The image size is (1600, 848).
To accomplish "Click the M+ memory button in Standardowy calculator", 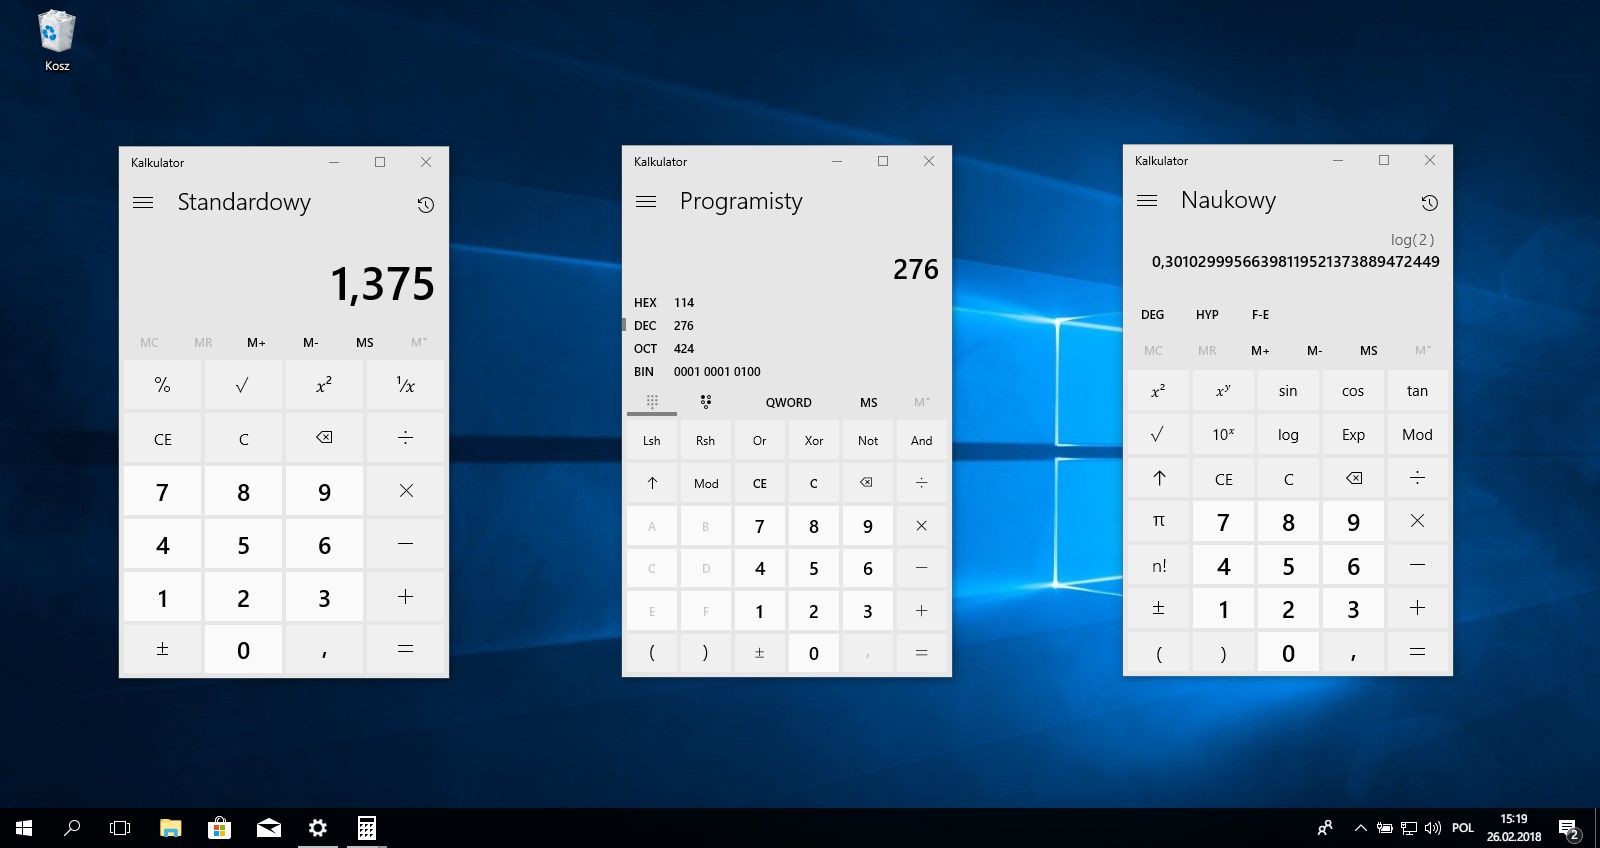I will [257, 342].
